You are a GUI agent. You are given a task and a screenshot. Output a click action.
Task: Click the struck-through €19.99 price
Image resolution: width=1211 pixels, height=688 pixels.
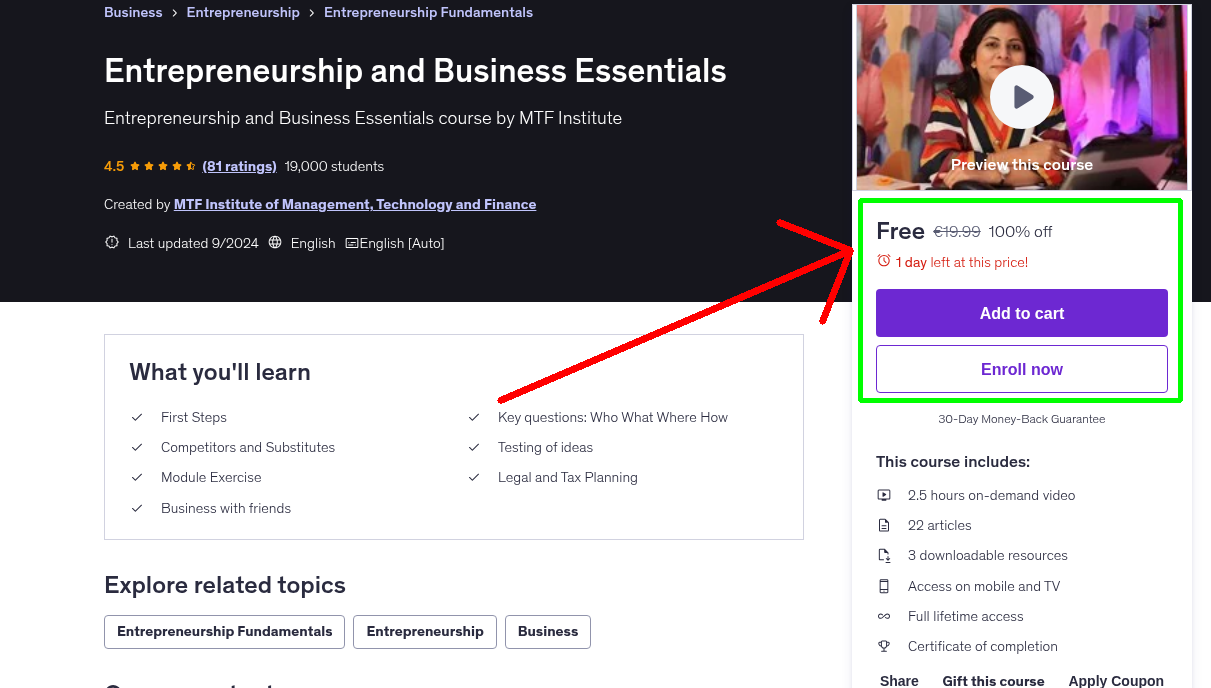tap(956, 232)
